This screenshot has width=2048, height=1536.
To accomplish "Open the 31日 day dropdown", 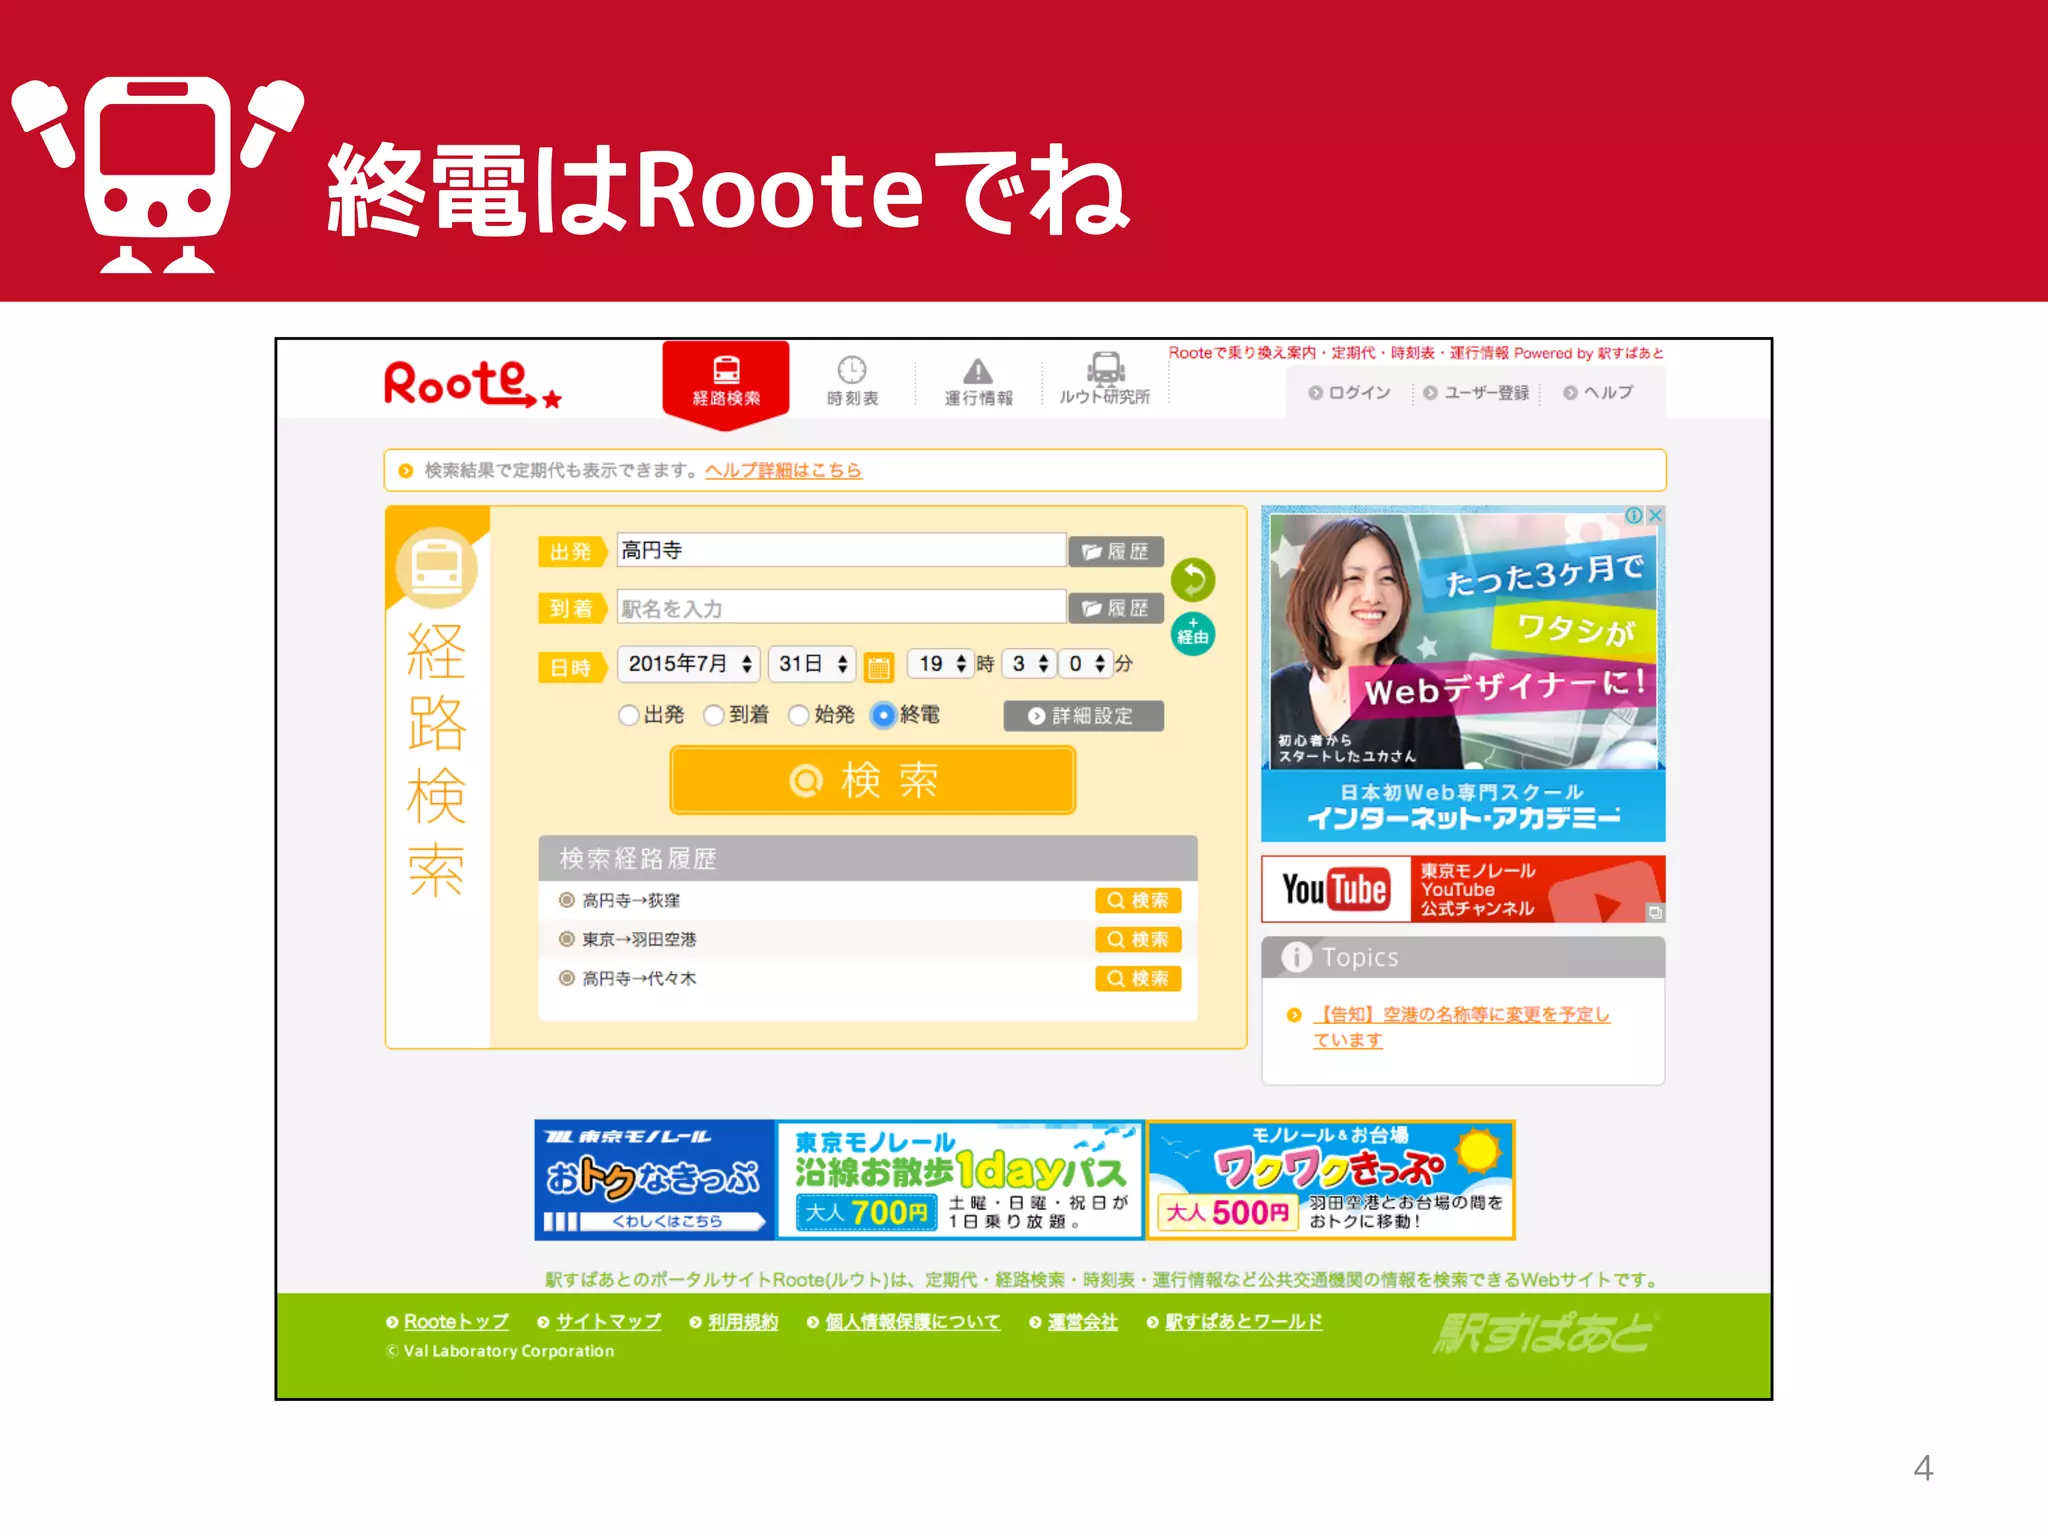I will (812, 664).
